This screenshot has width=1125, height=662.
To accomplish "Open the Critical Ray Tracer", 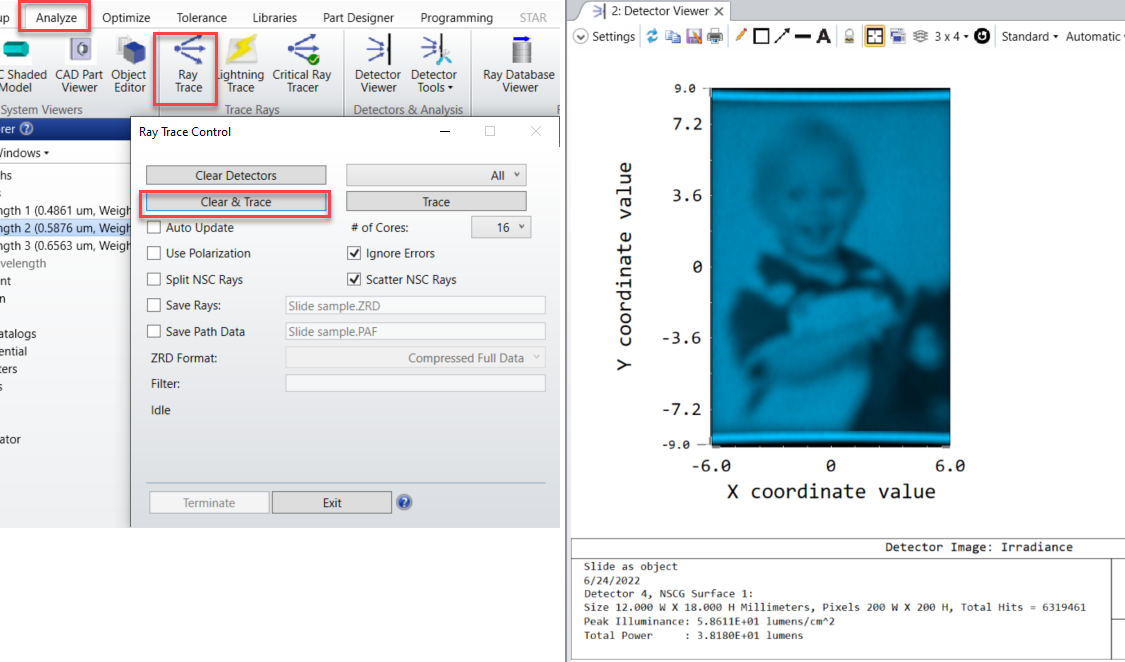I will [x=302, y=67].
